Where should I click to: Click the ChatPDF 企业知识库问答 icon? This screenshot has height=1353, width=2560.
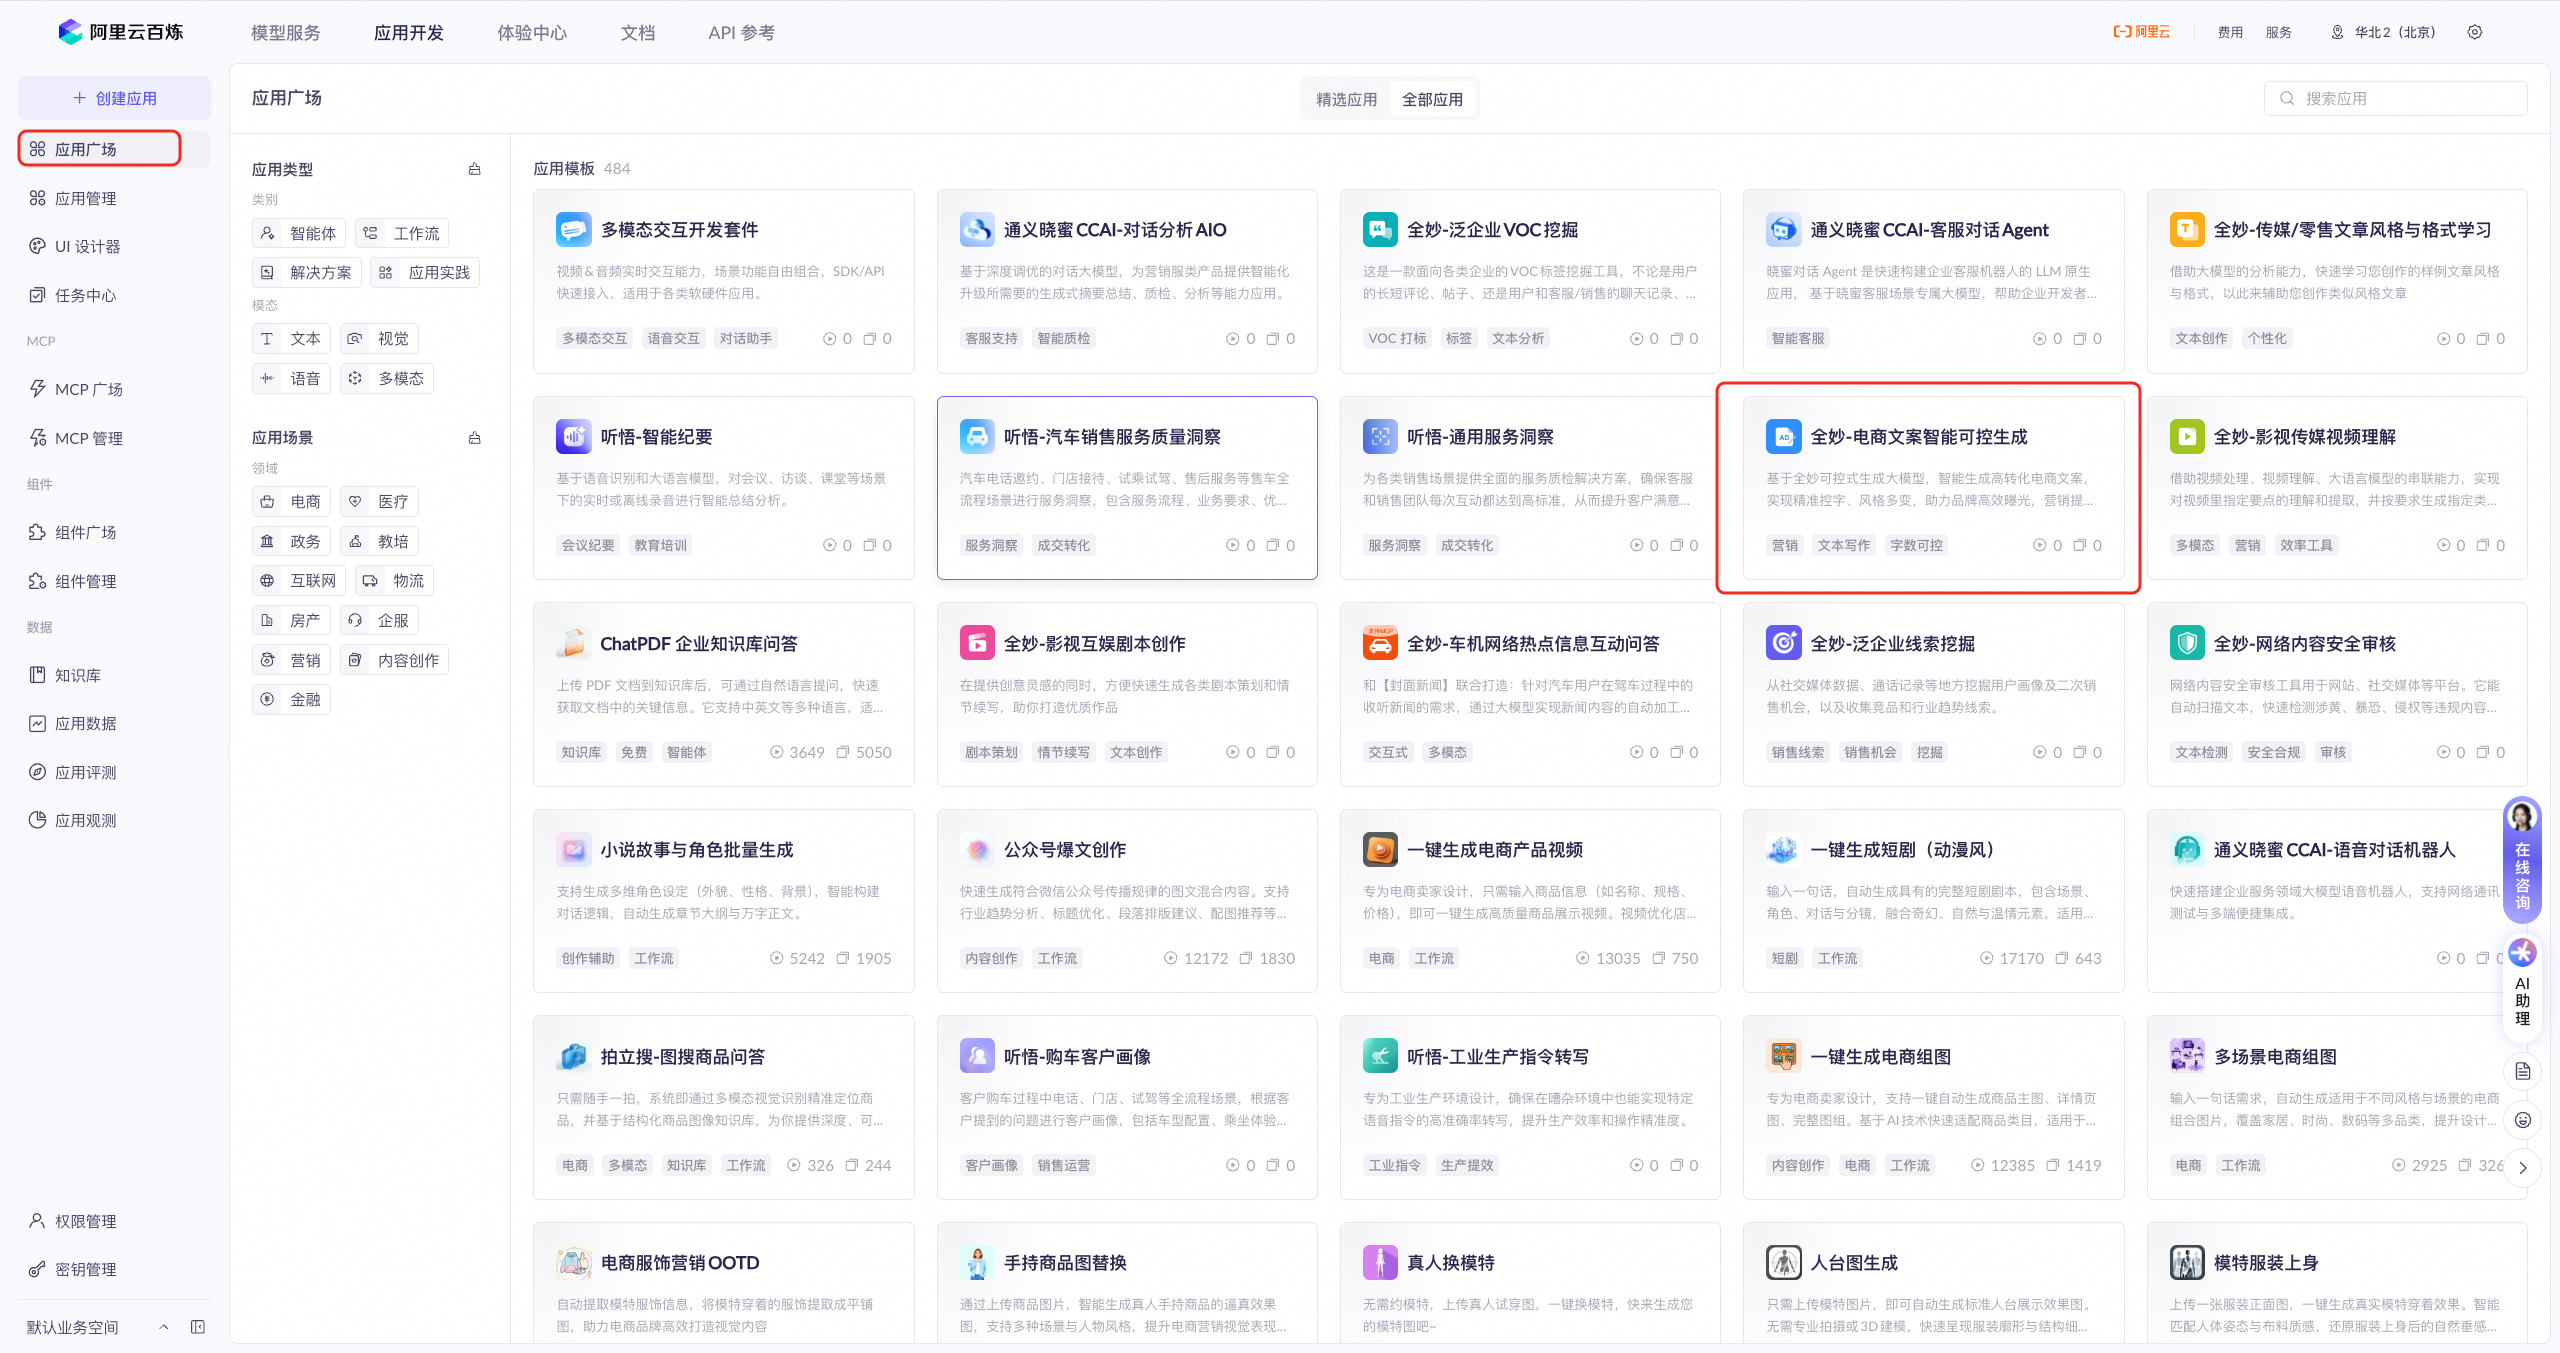click(573, 643)
